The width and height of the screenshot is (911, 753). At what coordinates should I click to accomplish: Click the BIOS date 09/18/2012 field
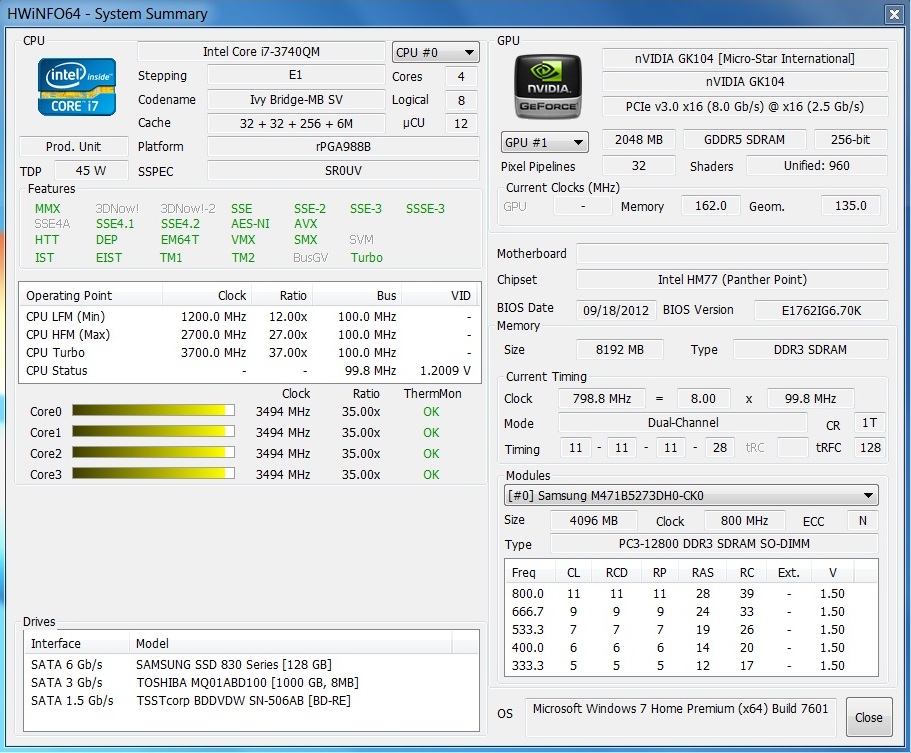click(x=616, y=310)
